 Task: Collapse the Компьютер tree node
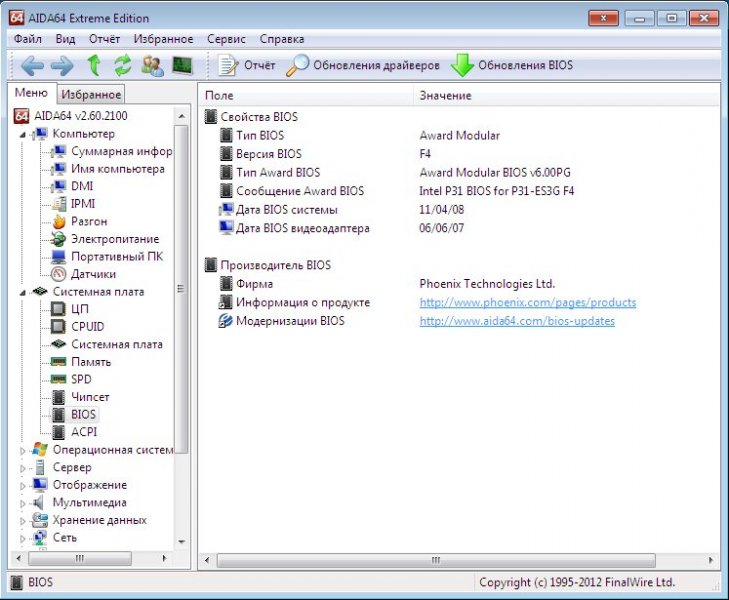(x=24, y=134)
